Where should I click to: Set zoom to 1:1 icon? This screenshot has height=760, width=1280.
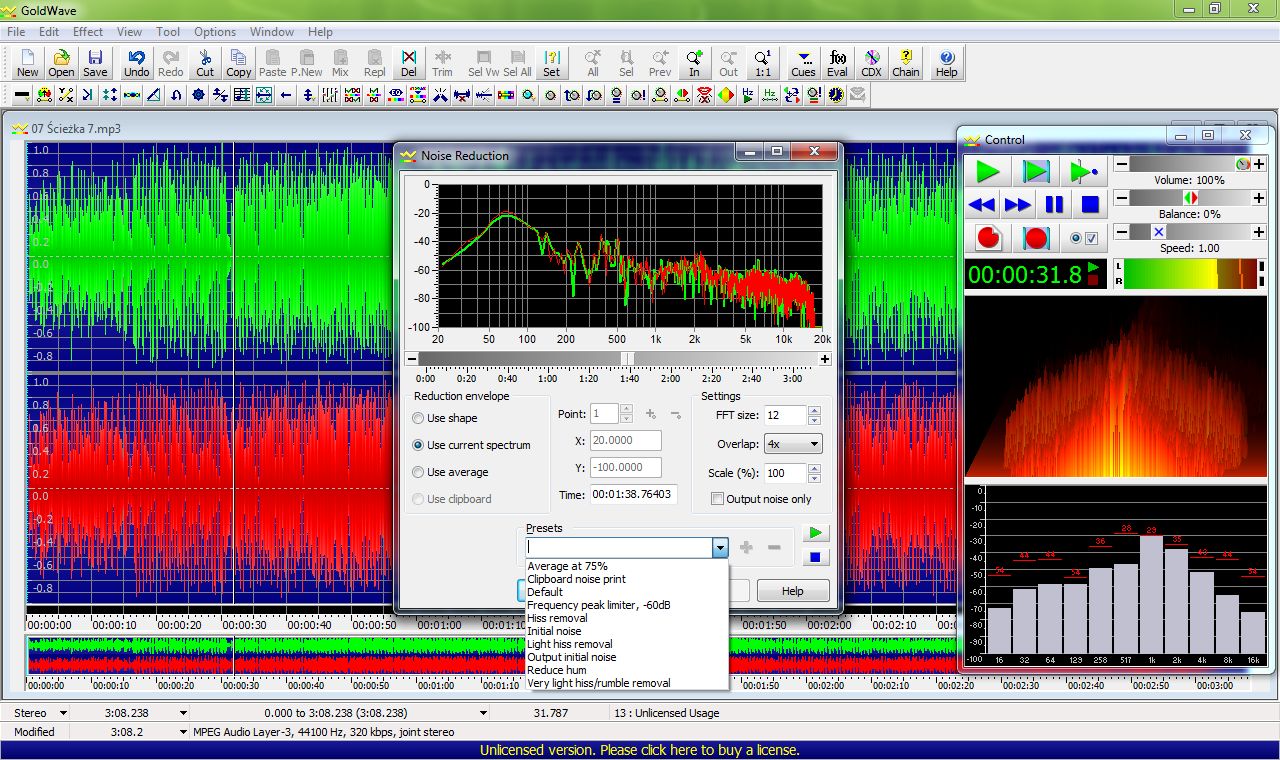pyautogui.click(x=762, y=63)
